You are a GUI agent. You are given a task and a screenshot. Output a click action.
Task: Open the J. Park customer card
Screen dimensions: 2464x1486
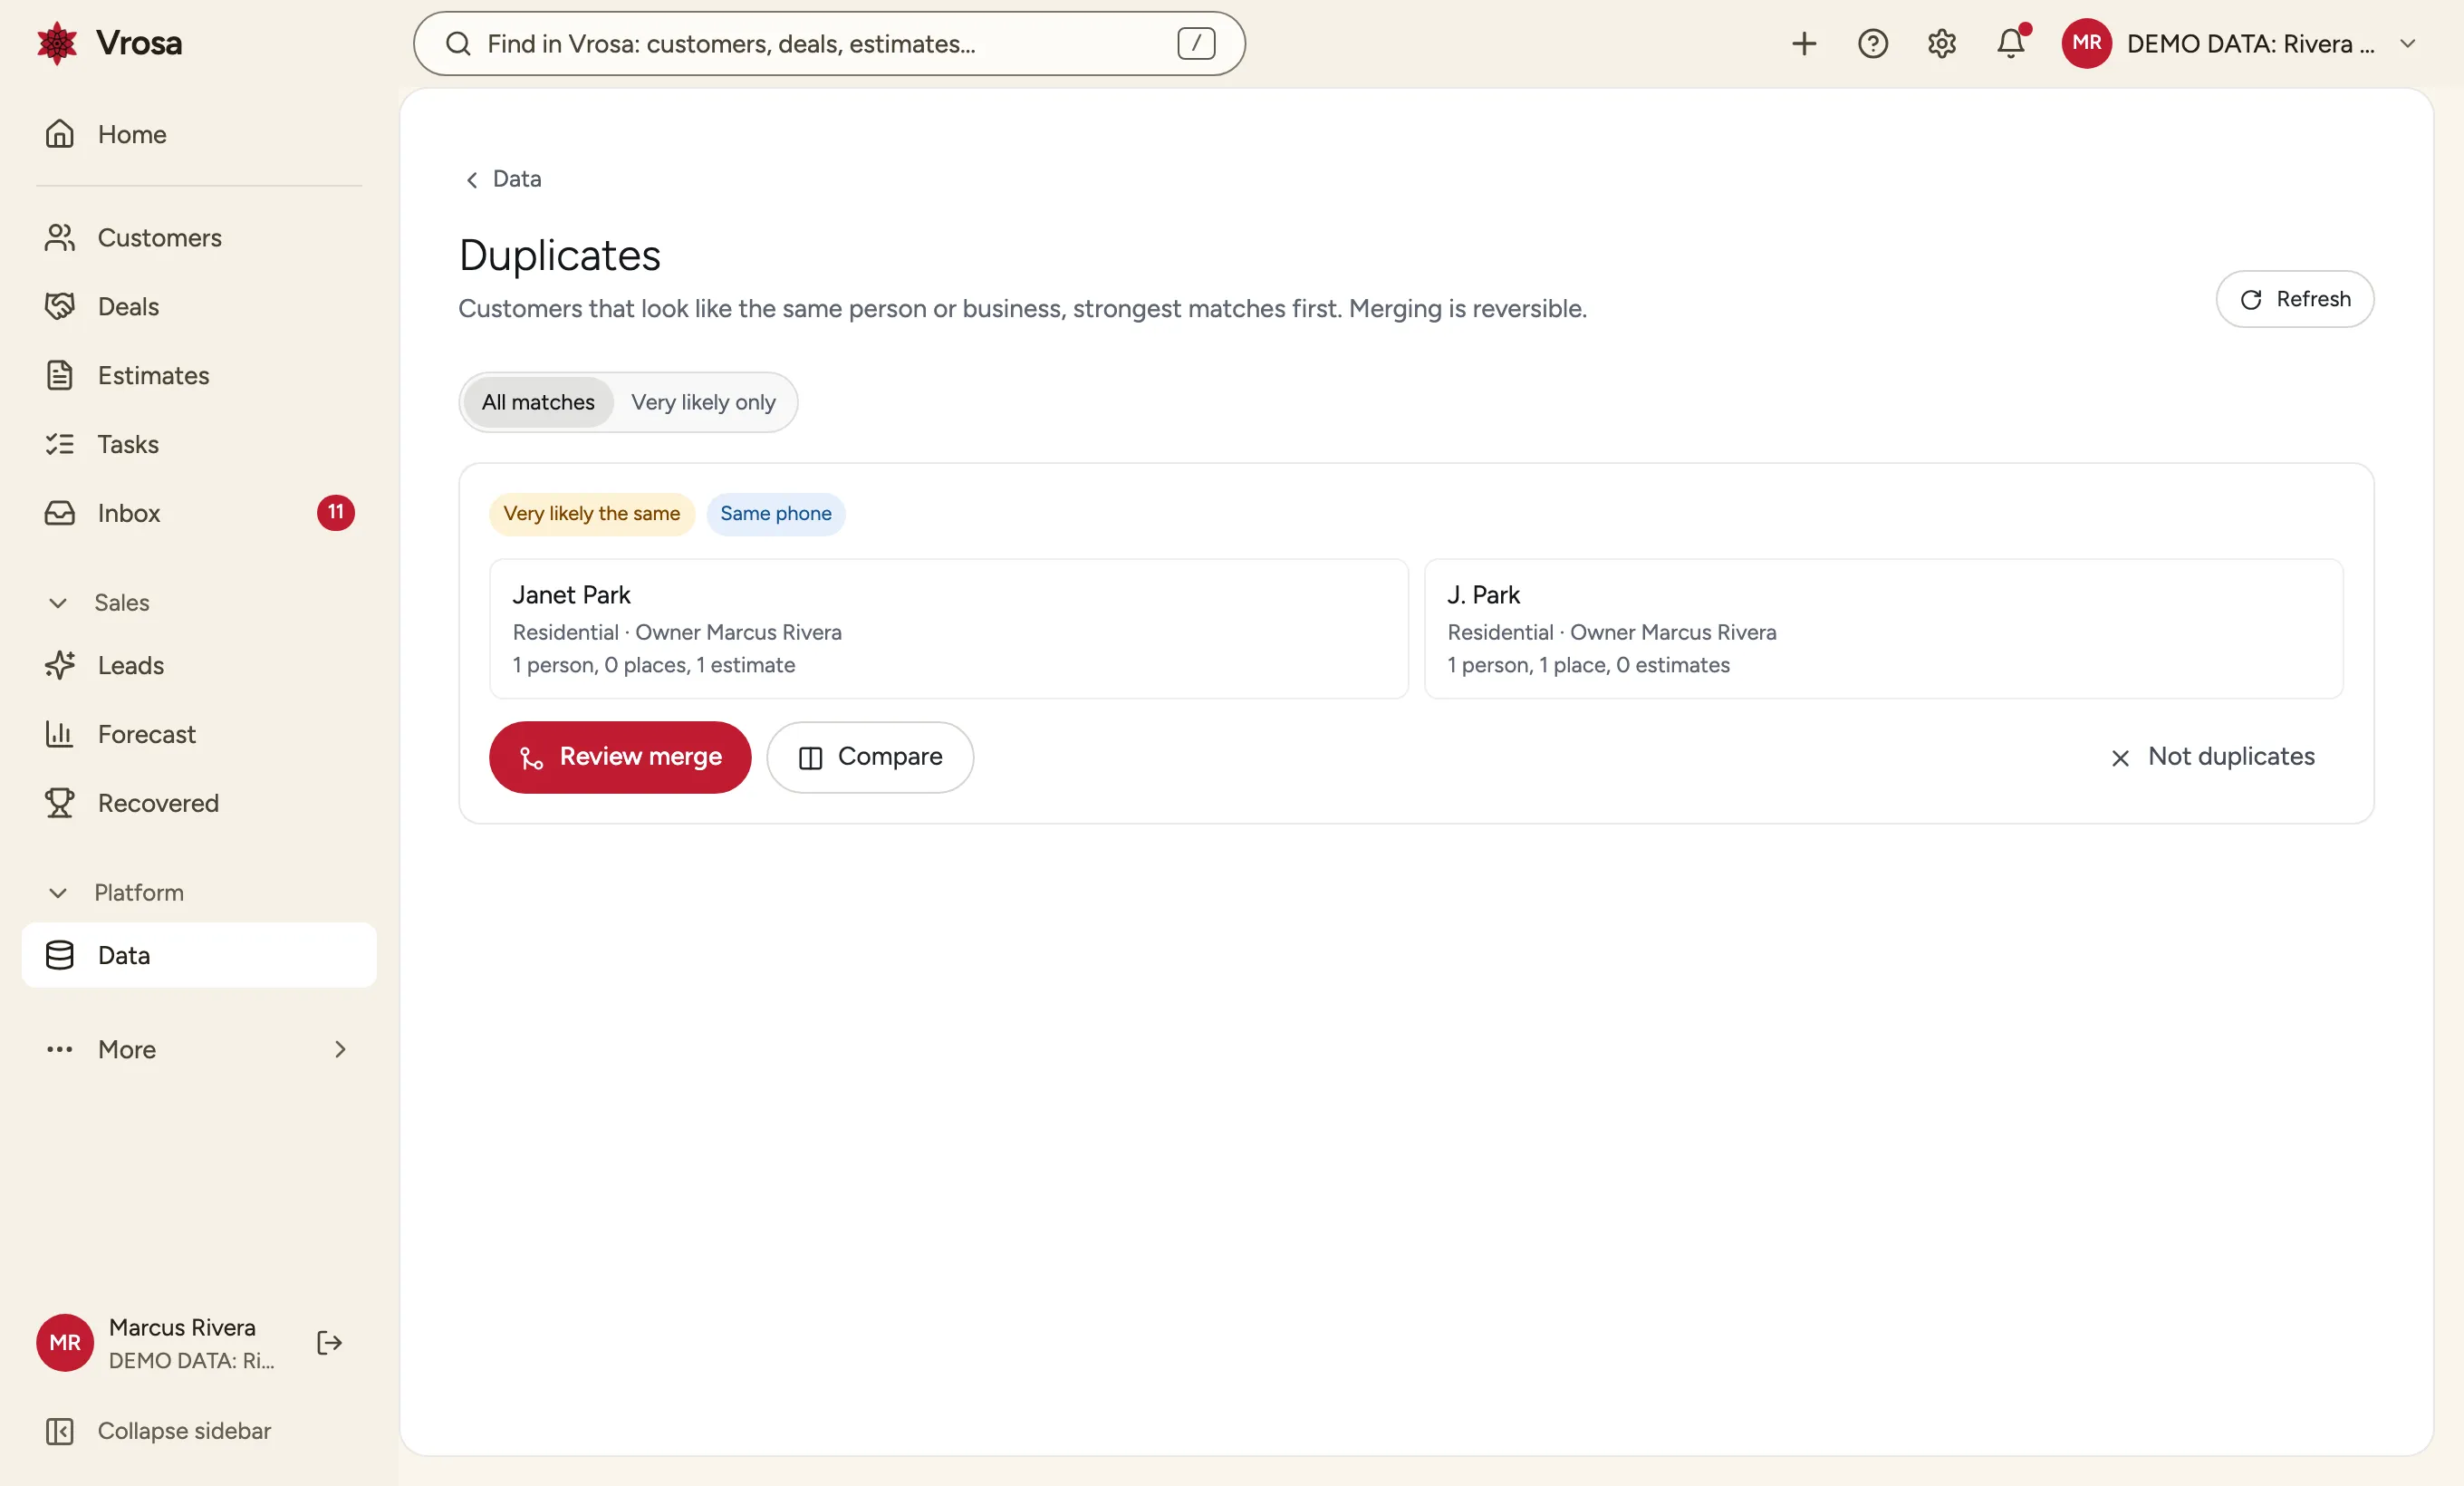1884,629
